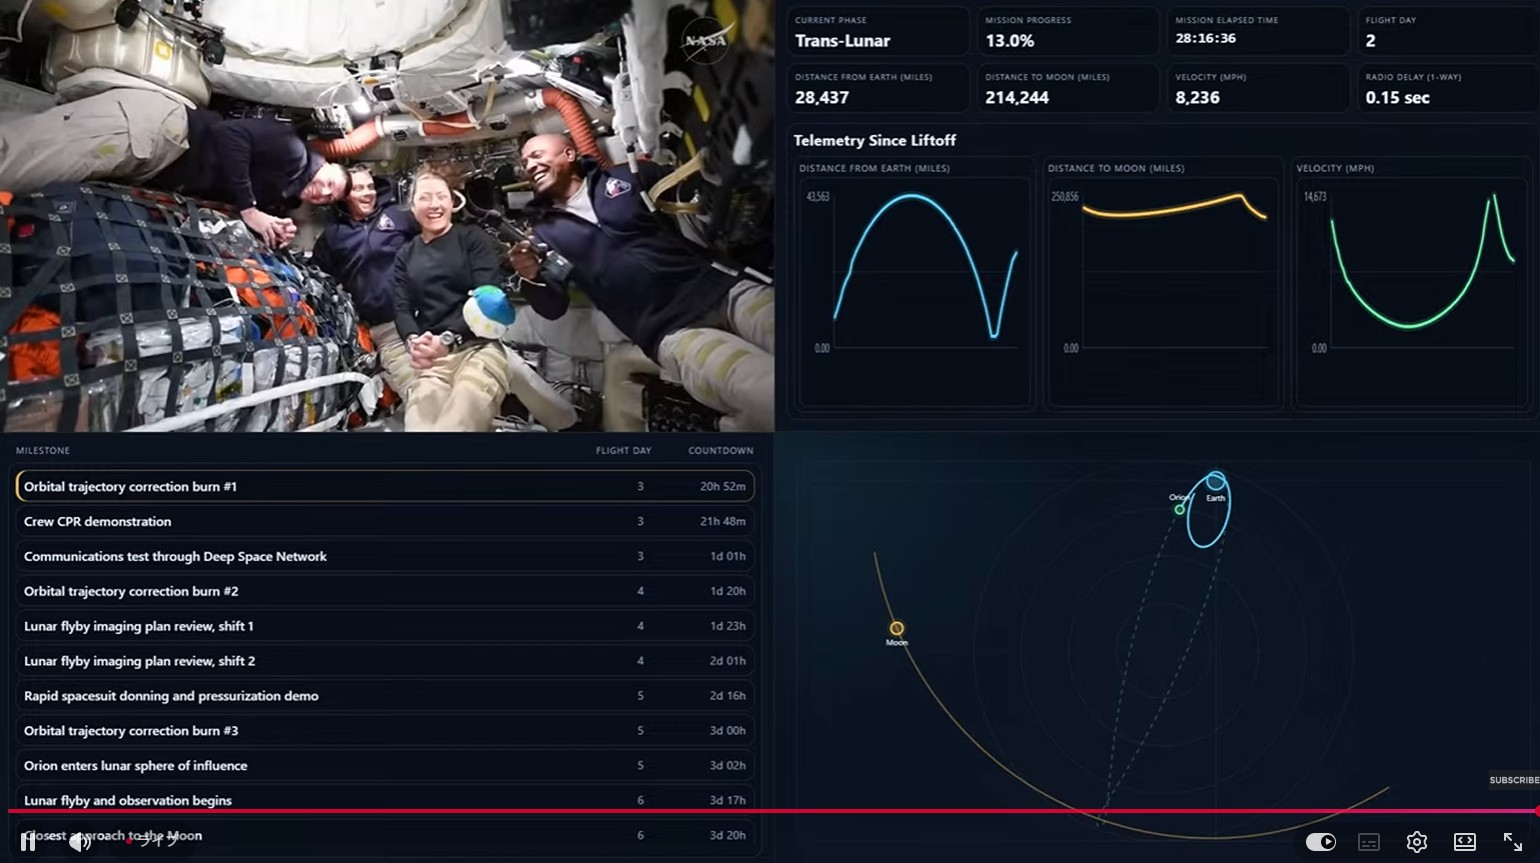This screenshot has height=863, width=1540.
Task: Click ライブ to jump to live
Action: click(152, 843)
